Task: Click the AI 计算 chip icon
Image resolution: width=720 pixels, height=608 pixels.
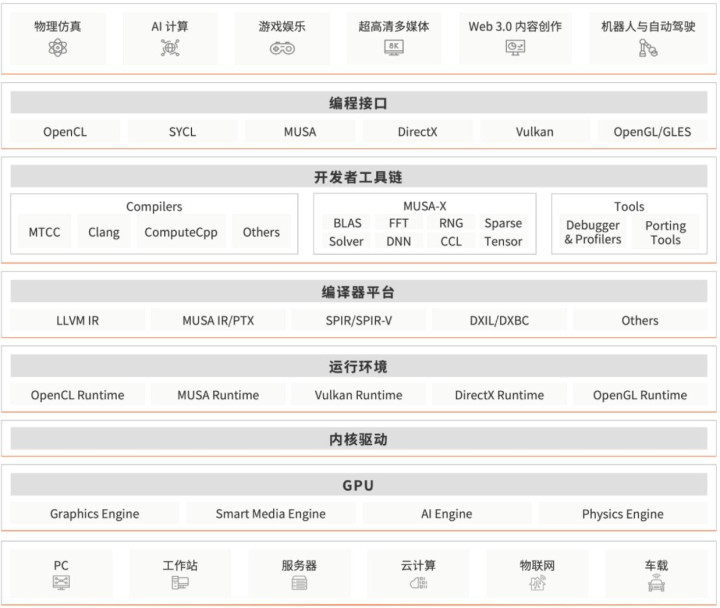Action: pyautogui.click(x=170, y=48)
